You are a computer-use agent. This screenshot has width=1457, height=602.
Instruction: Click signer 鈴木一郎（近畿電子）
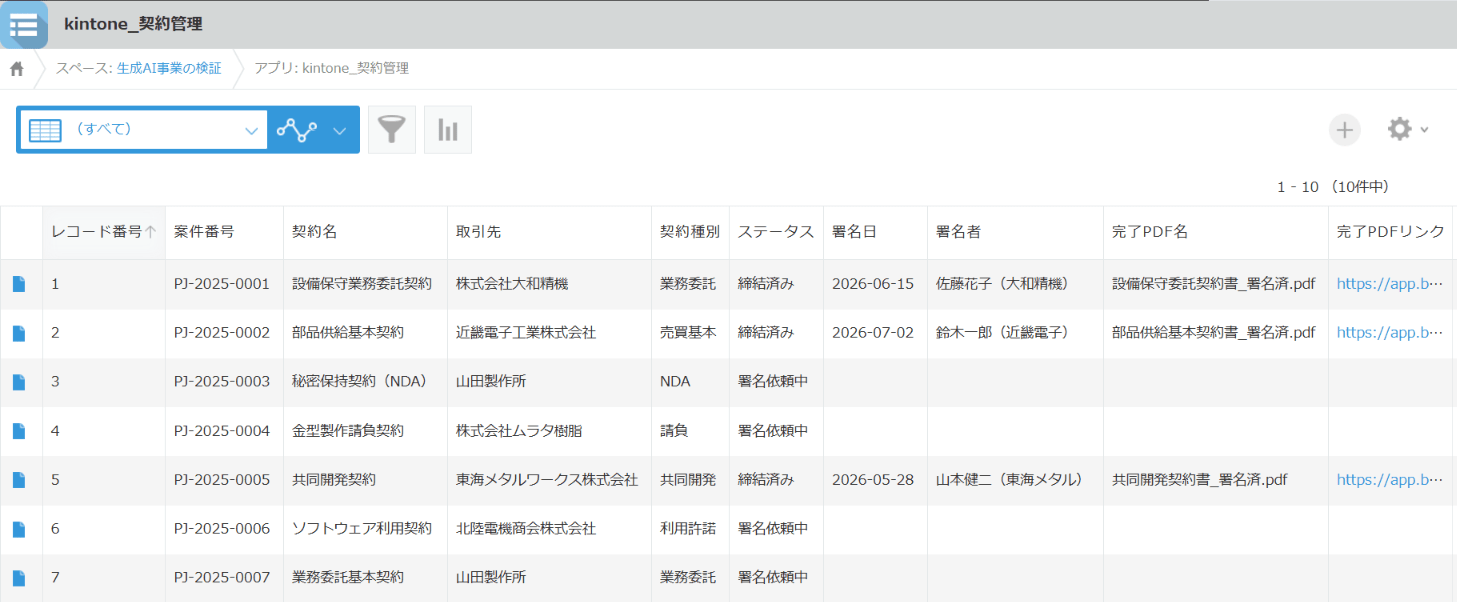(x=1003, y=333)
